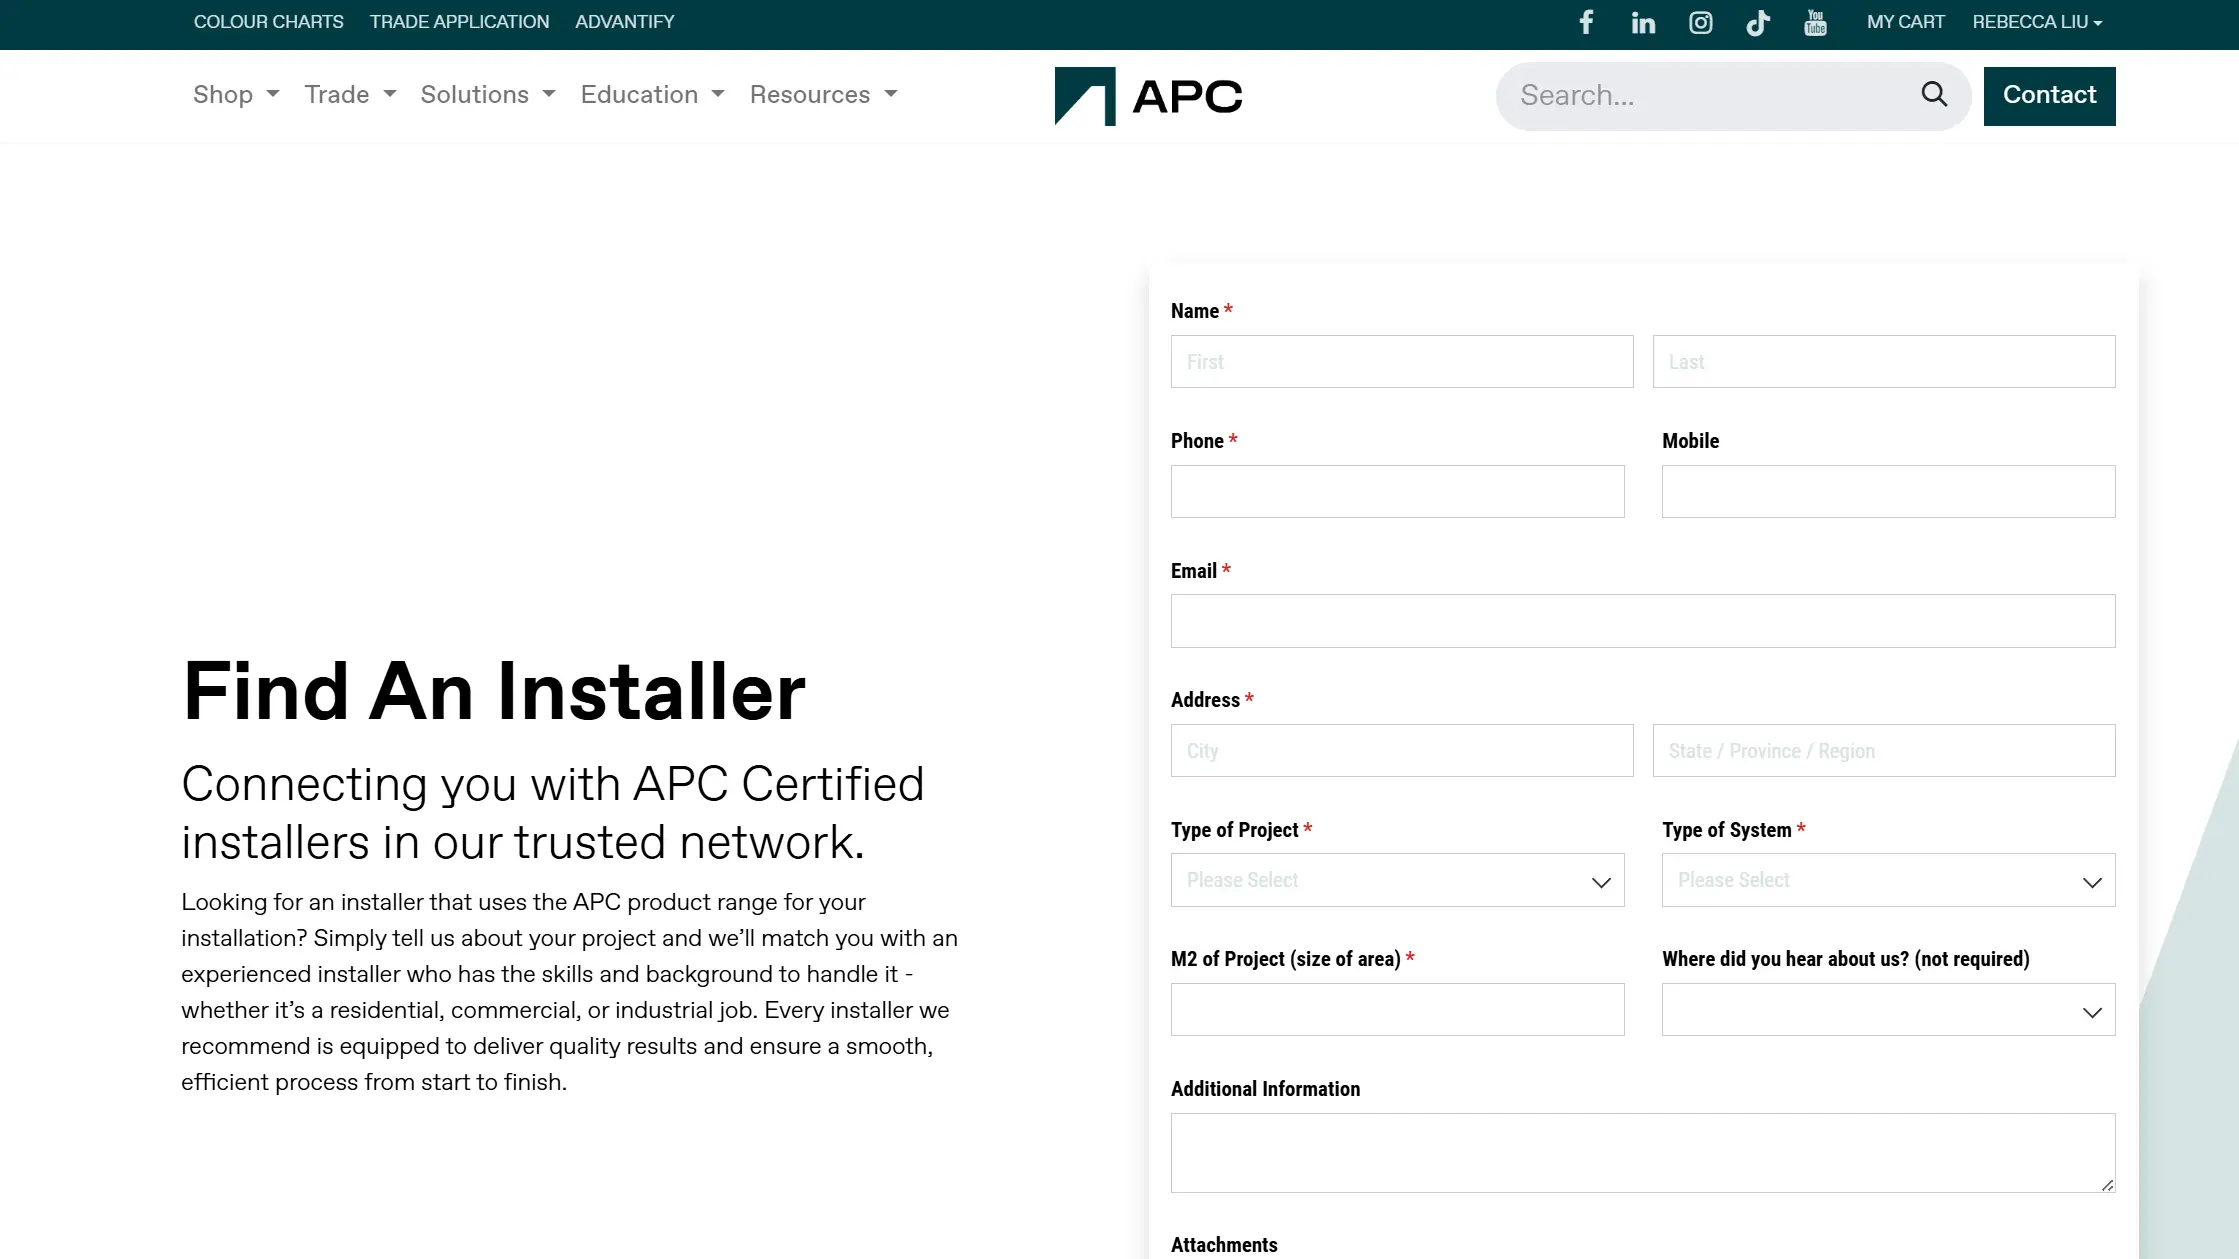Click the First name field
This screenshot has height=1259, width=2239.
(1402, 361)
